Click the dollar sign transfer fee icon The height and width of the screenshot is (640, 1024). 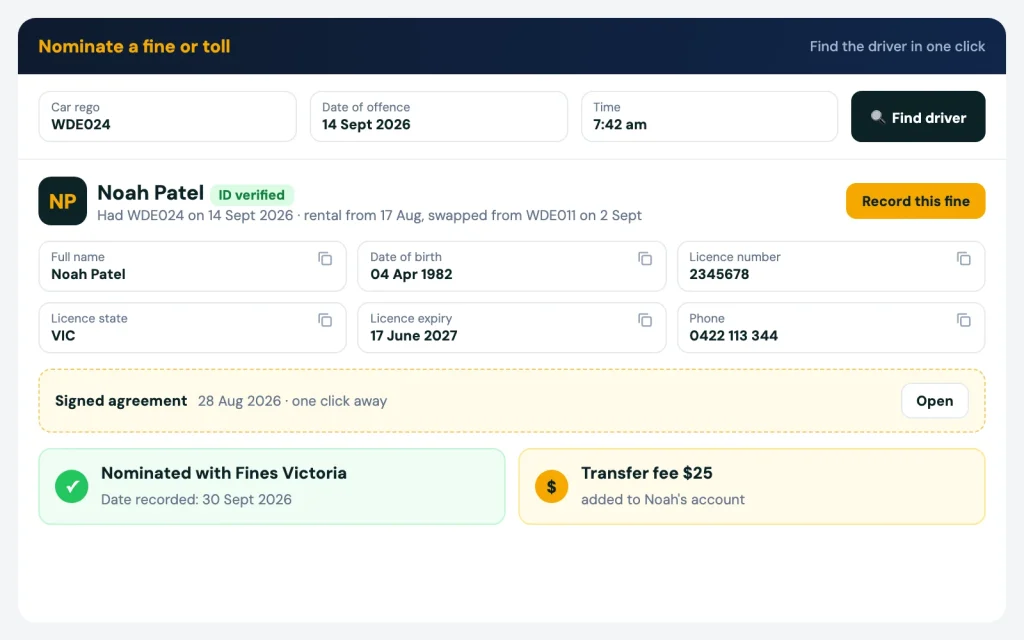551,487
